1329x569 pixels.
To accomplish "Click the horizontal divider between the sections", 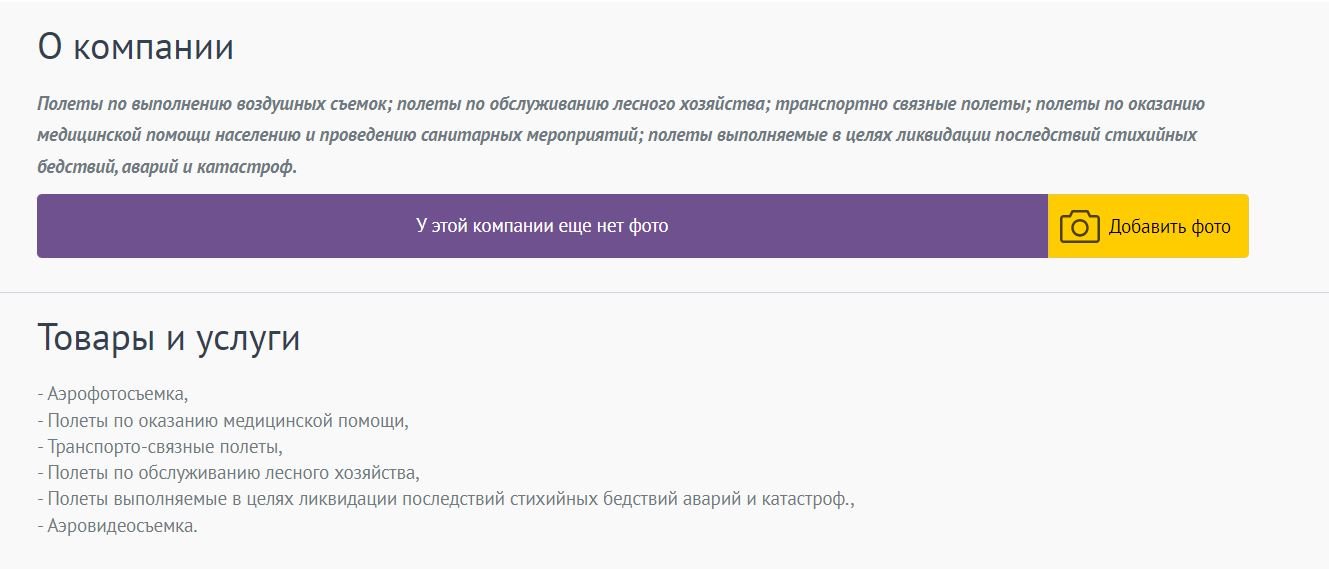I will [664, 292].
